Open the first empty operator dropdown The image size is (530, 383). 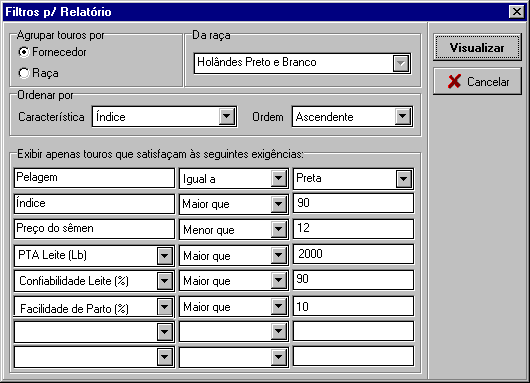pyautogui.click(x=279, y=332)
